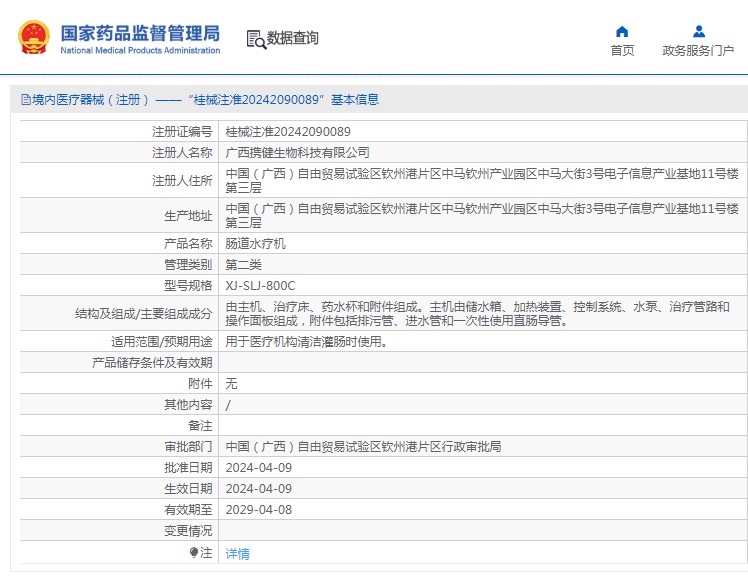Go to 首页 navigation item

[x=622, y=51]
